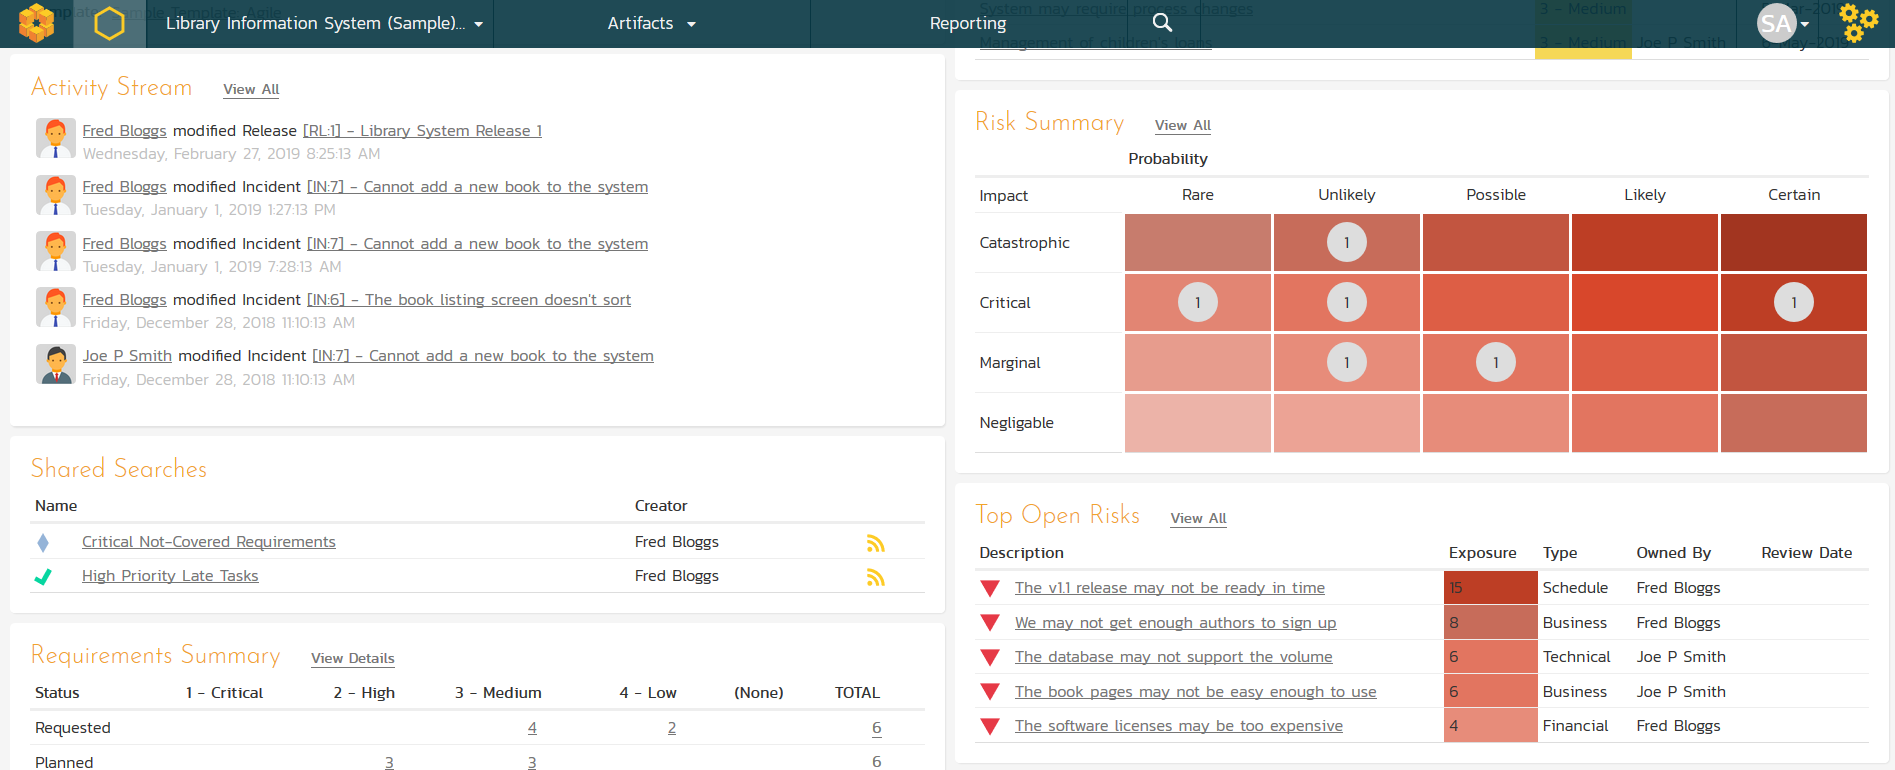
Task: Click red triangle beside v1.1 release risk
Action: point(990,589)
